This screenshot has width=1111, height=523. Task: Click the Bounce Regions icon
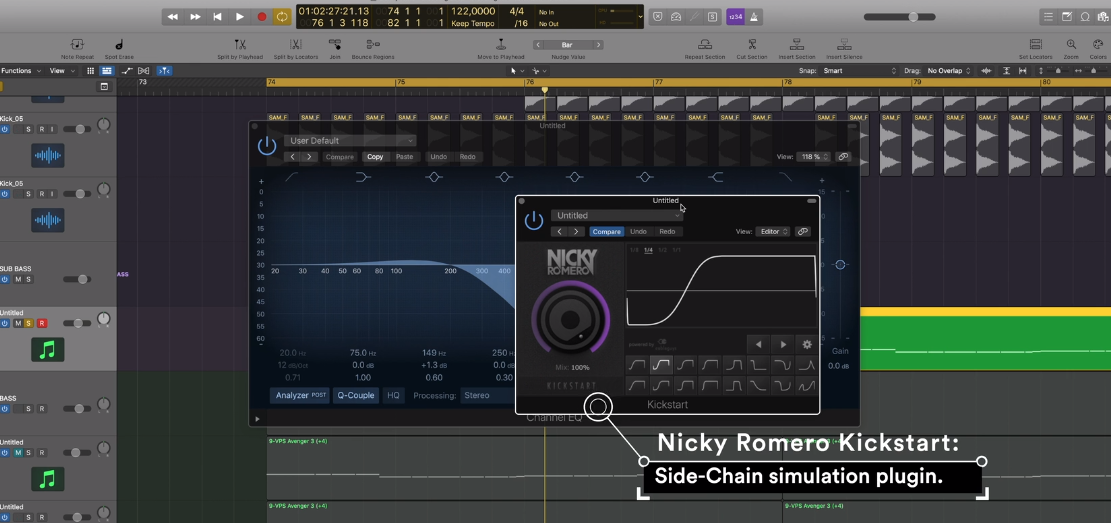click(x=373, y=45)
